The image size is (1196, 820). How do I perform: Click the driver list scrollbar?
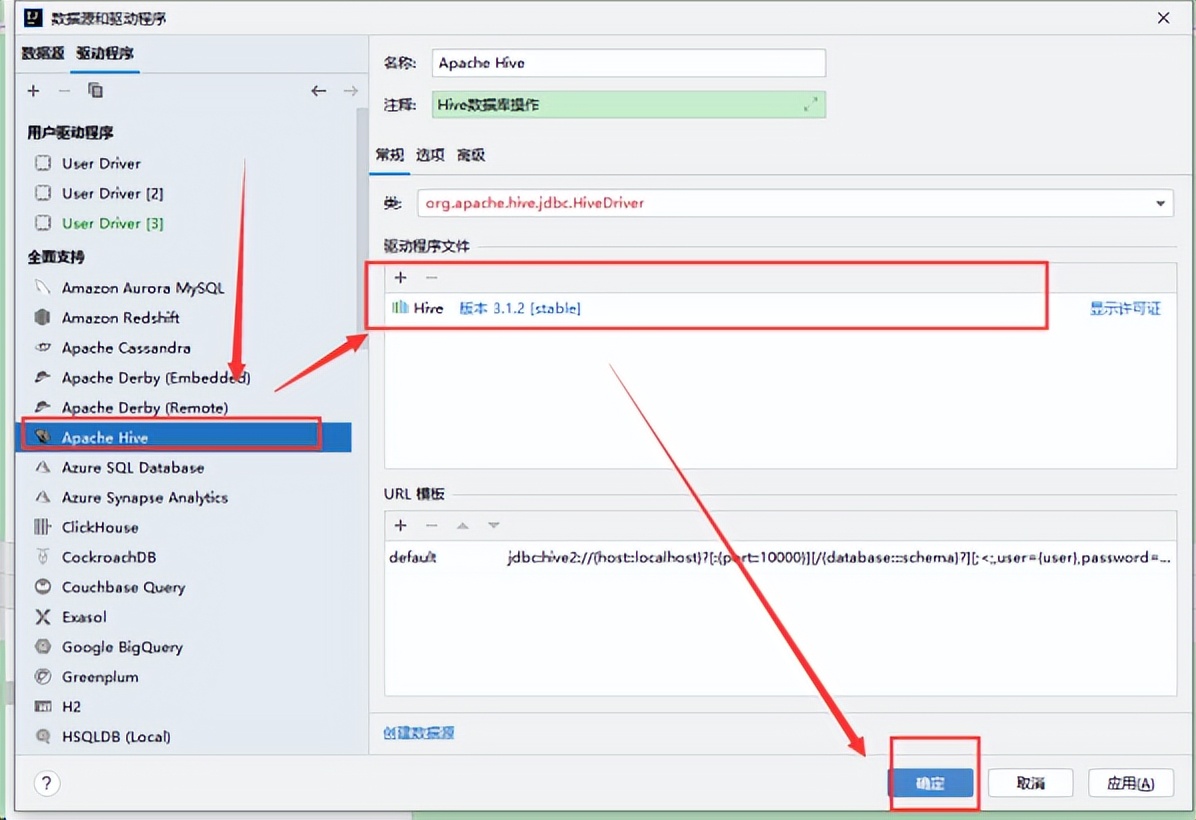362,229
